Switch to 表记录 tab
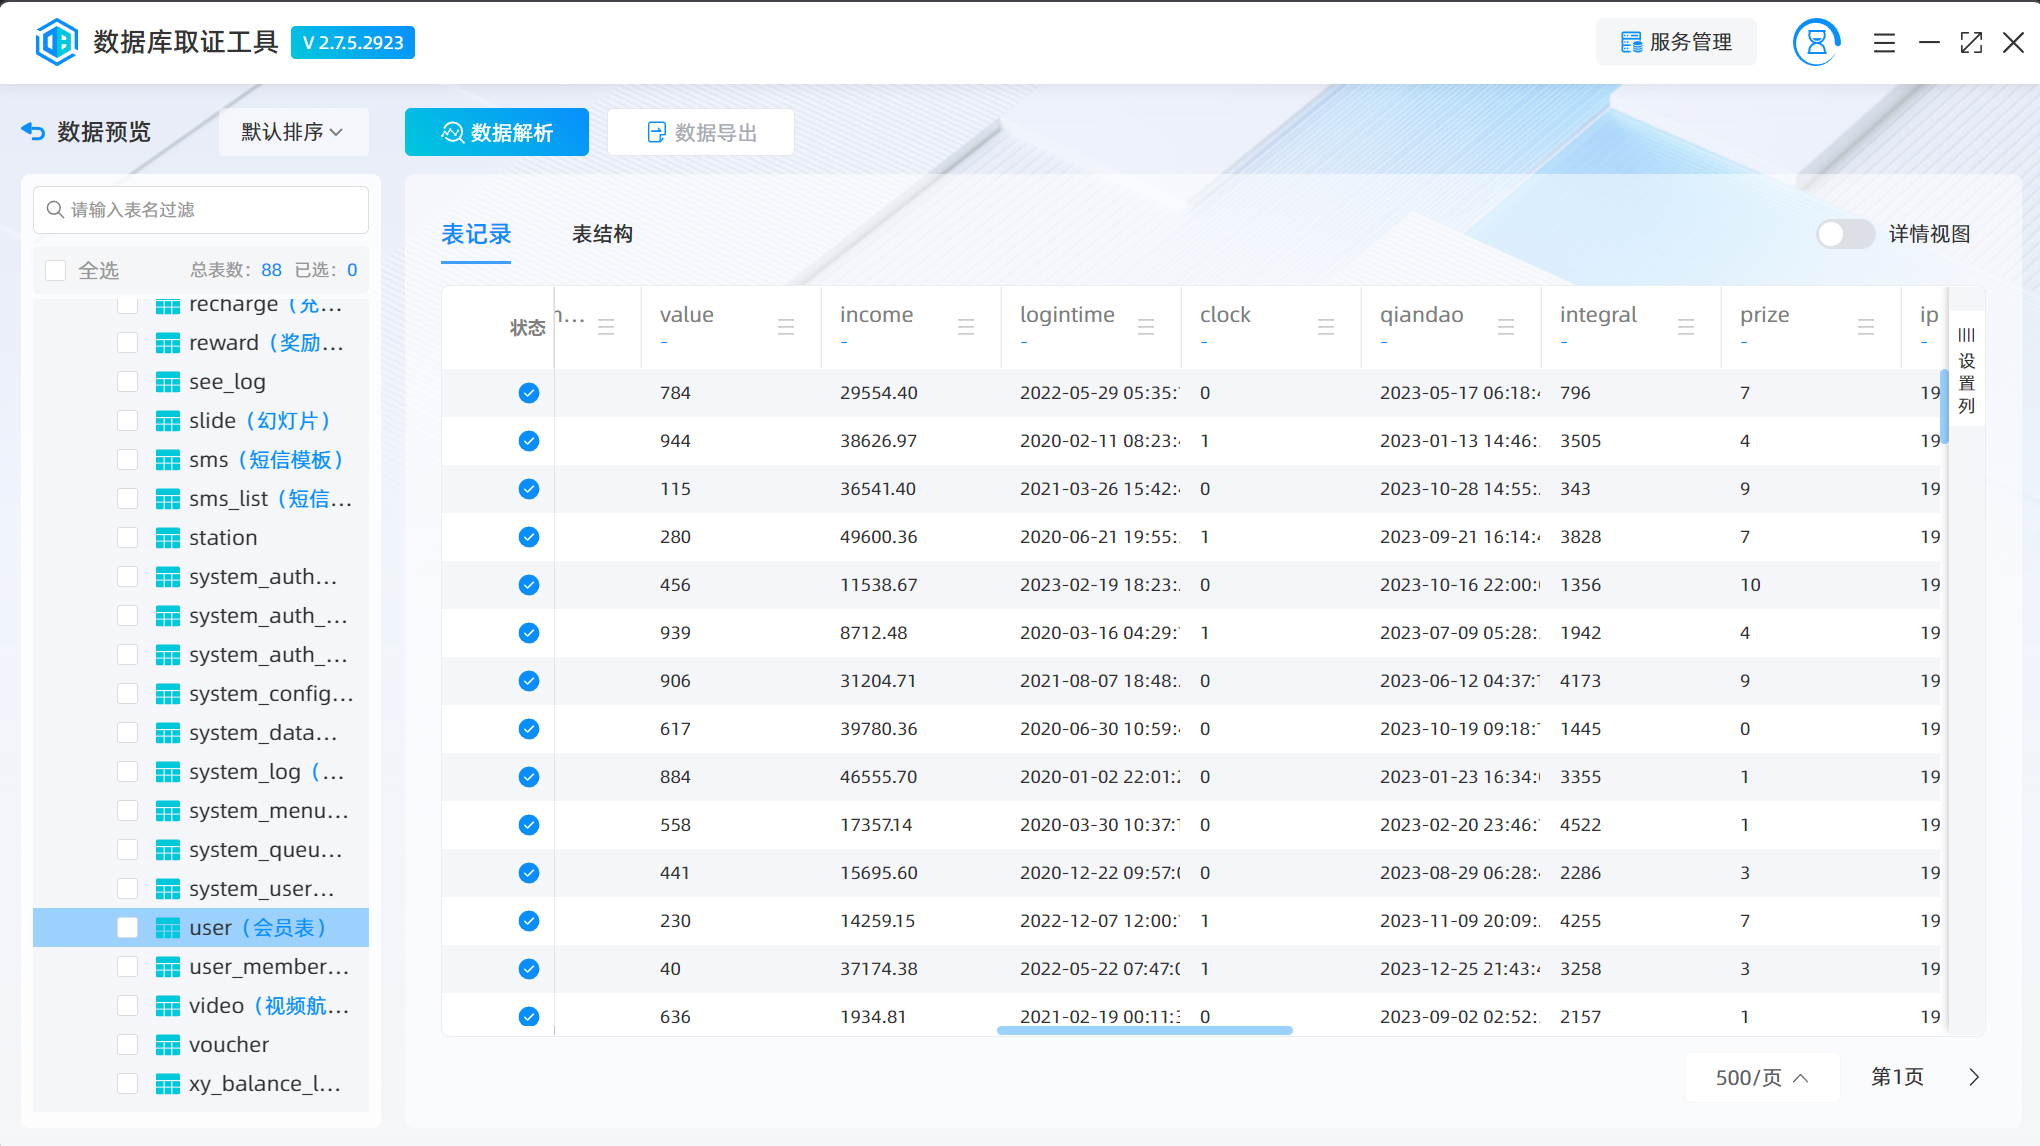Viewport: 2040px width, 1146px height. point(476,234)
